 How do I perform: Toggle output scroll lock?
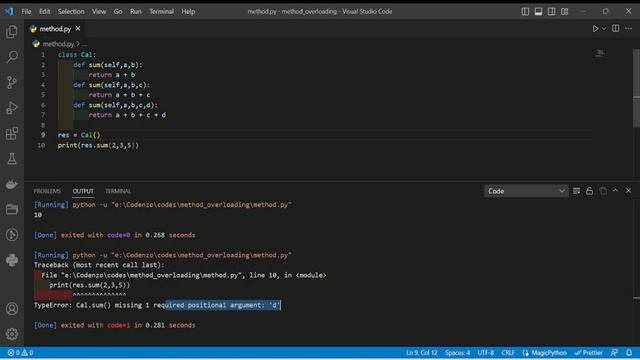point(589,191)
